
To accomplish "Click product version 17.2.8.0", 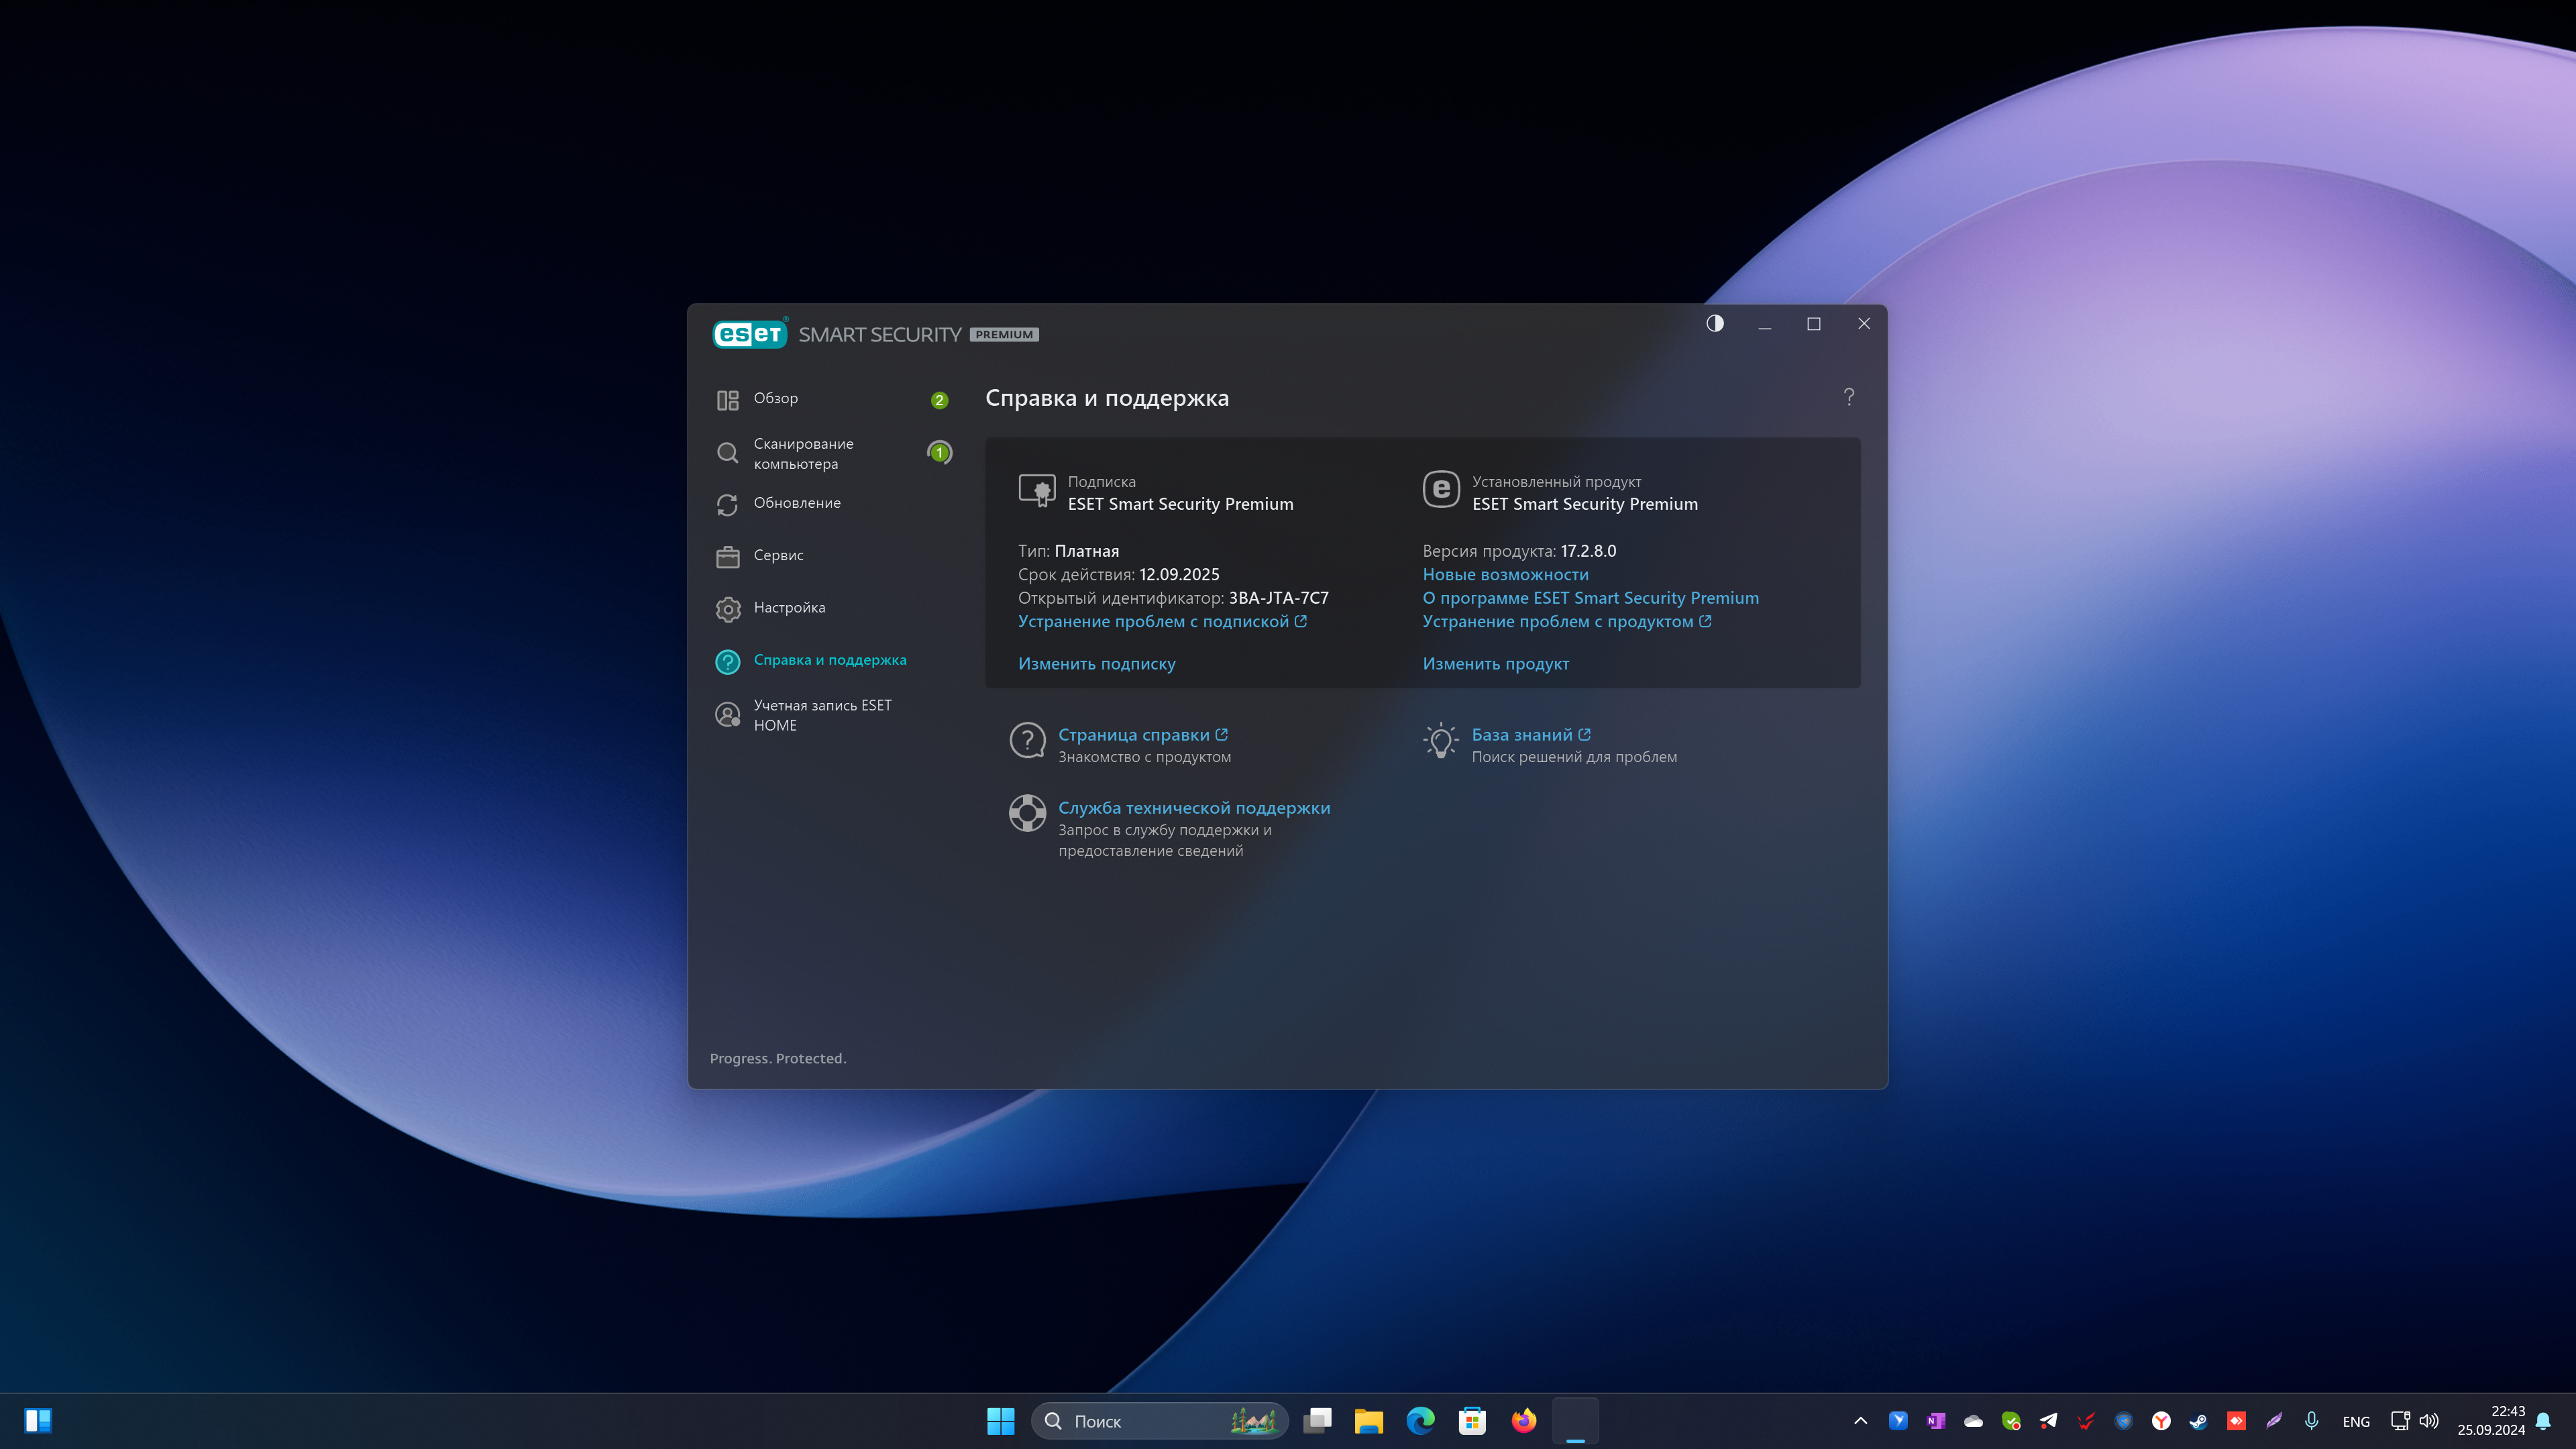I will [1588, 551].
